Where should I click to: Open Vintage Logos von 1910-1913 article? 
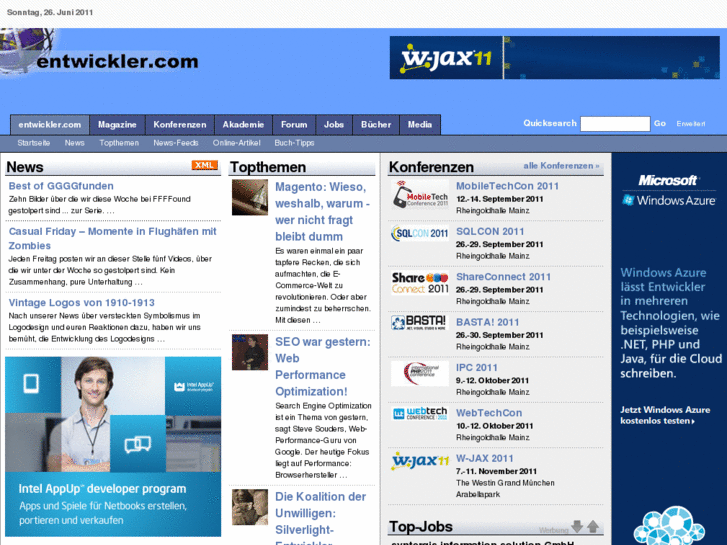82,303
